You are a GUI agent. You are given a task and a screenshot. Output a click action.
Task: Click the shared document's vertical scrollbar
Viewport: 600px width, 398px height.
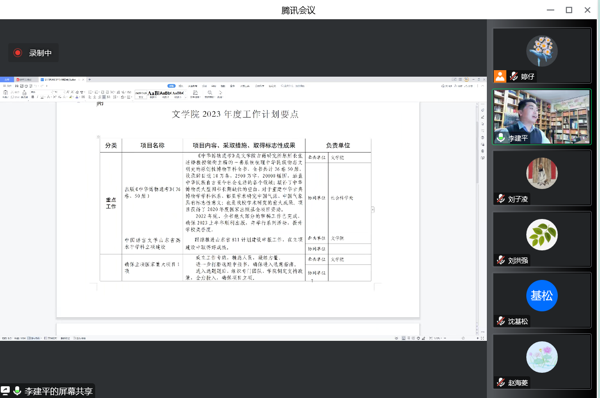click(477, 153)
